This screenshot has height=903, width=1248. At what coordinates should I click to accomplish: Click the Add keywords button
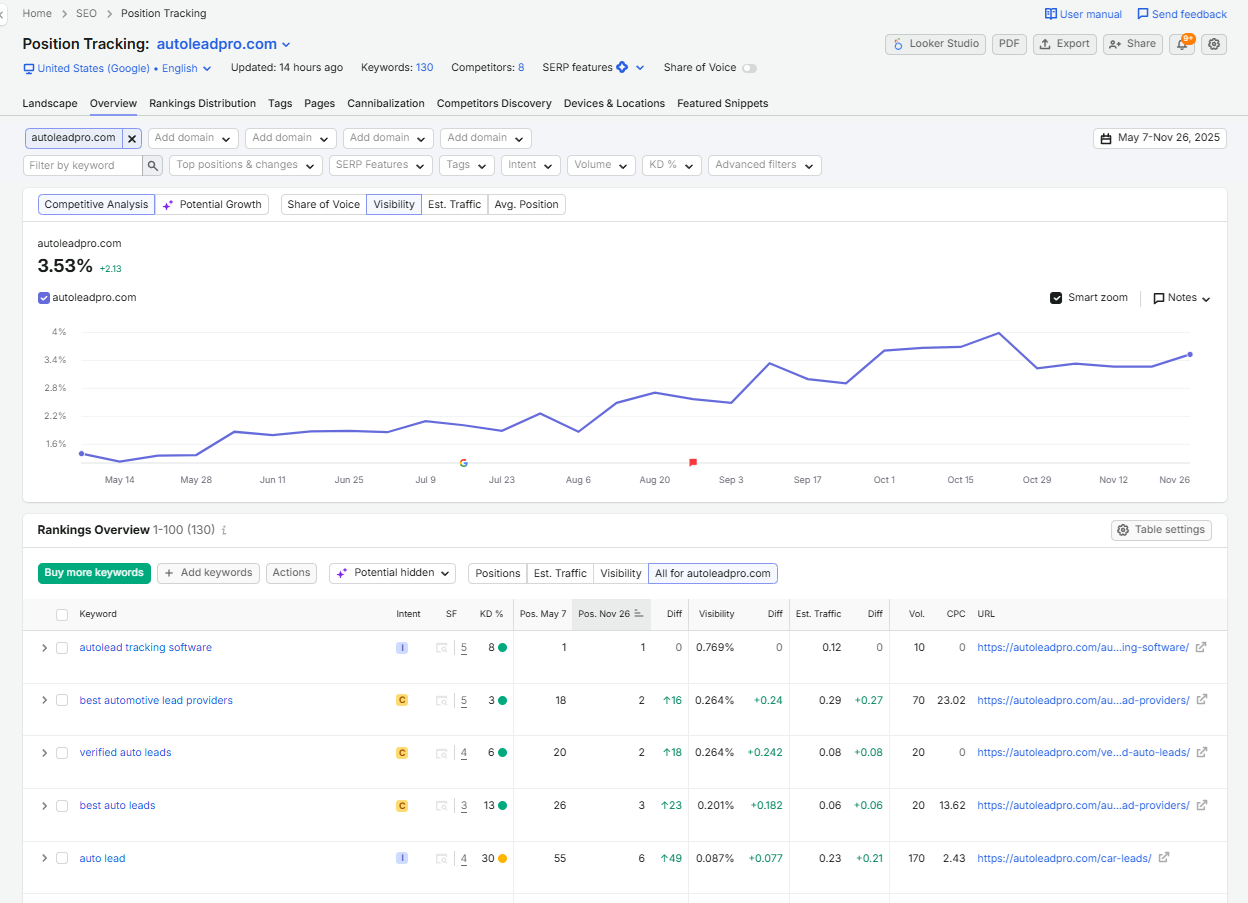point(208,573)
